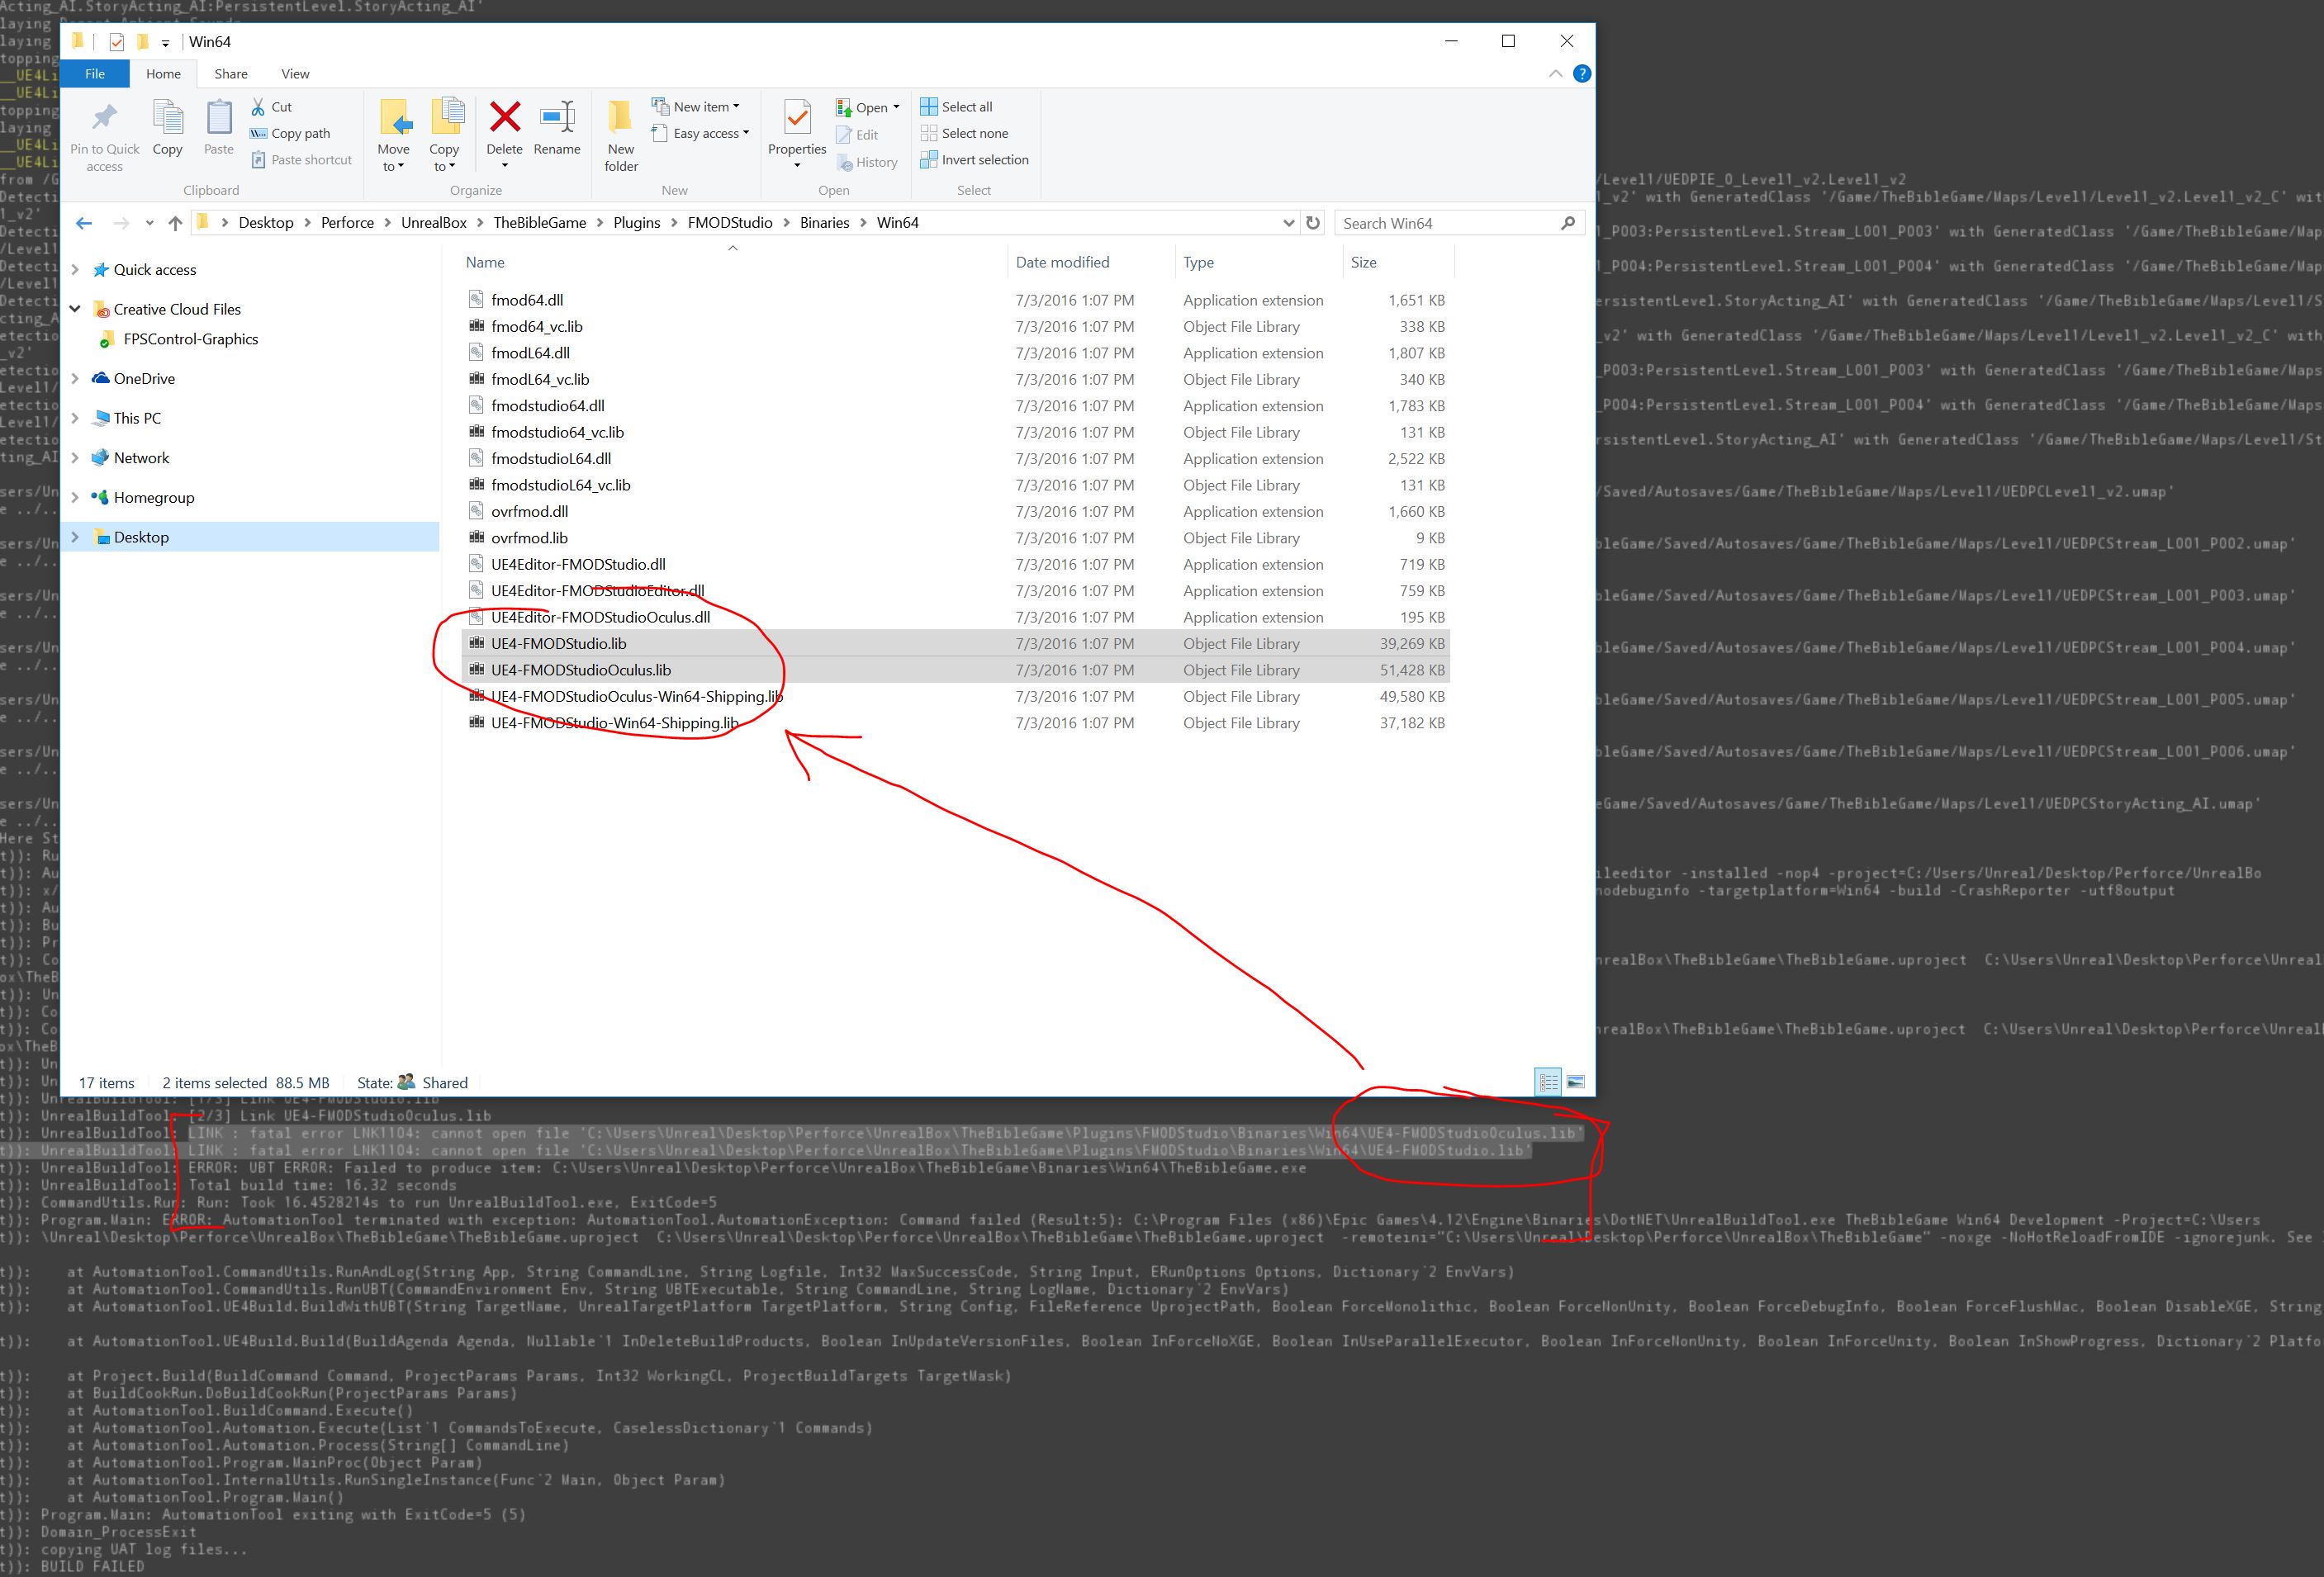Screen dimensions: 2324x1577
Task: Open Explorer help icon
Action: click(1582, 73)
